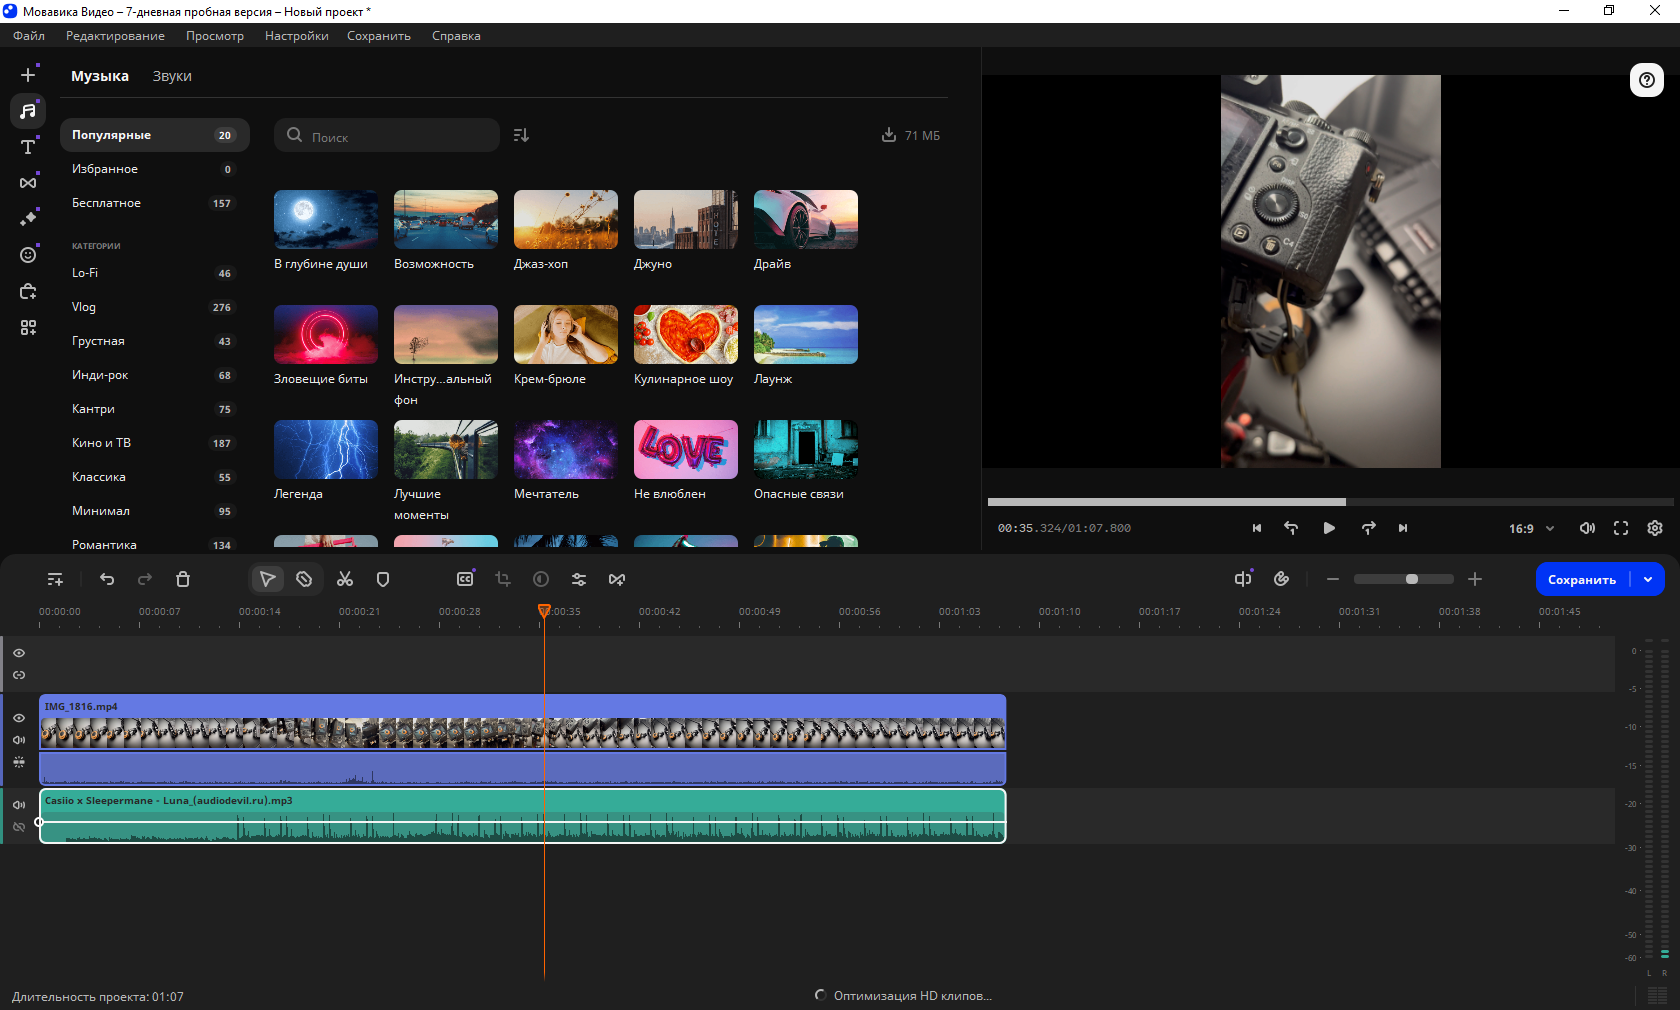The height and width of the screenshot is (1010, 1680).
Task: Open the 16:9 aspect ratio dropdown
Action: pos(1531,528)
